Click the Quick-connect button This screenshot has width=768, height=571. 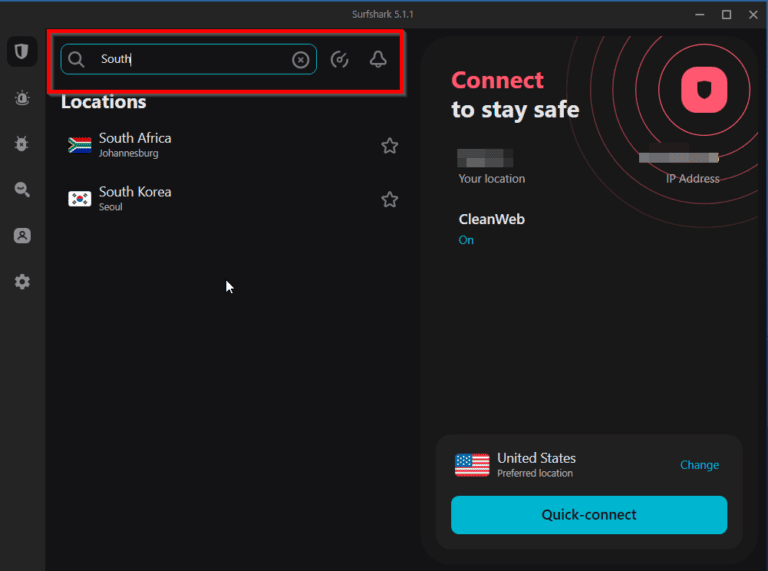coord(589,515)
